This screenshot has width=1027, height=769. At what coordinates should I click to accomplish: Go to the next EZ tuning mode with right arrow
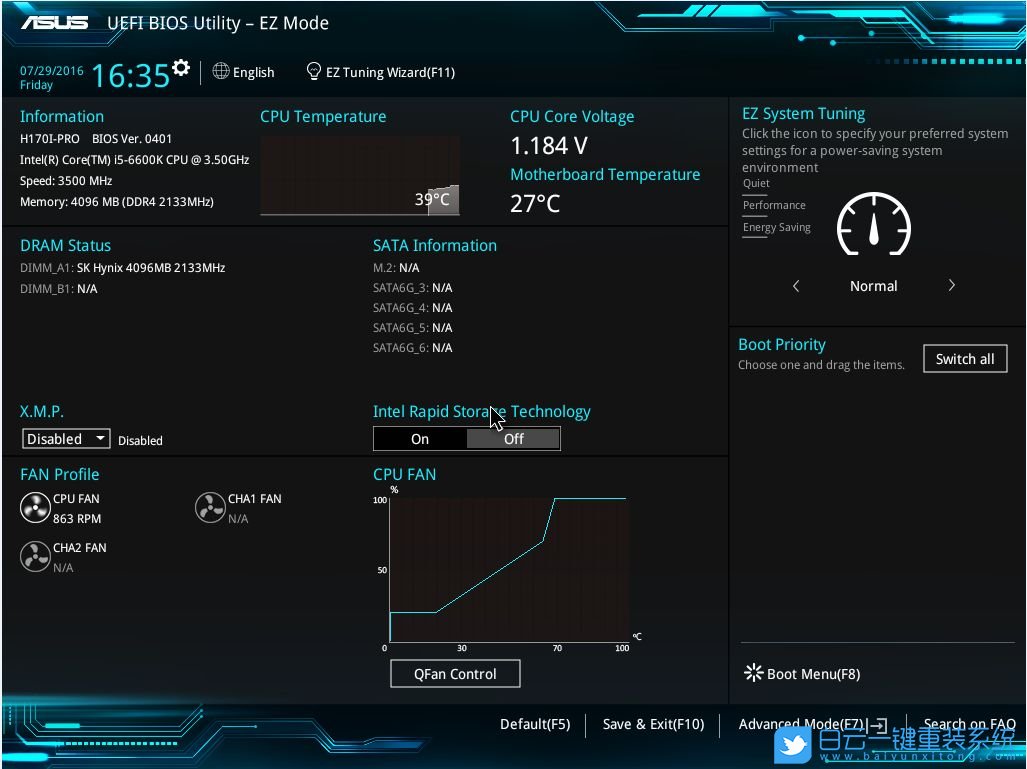pos(951,286)
